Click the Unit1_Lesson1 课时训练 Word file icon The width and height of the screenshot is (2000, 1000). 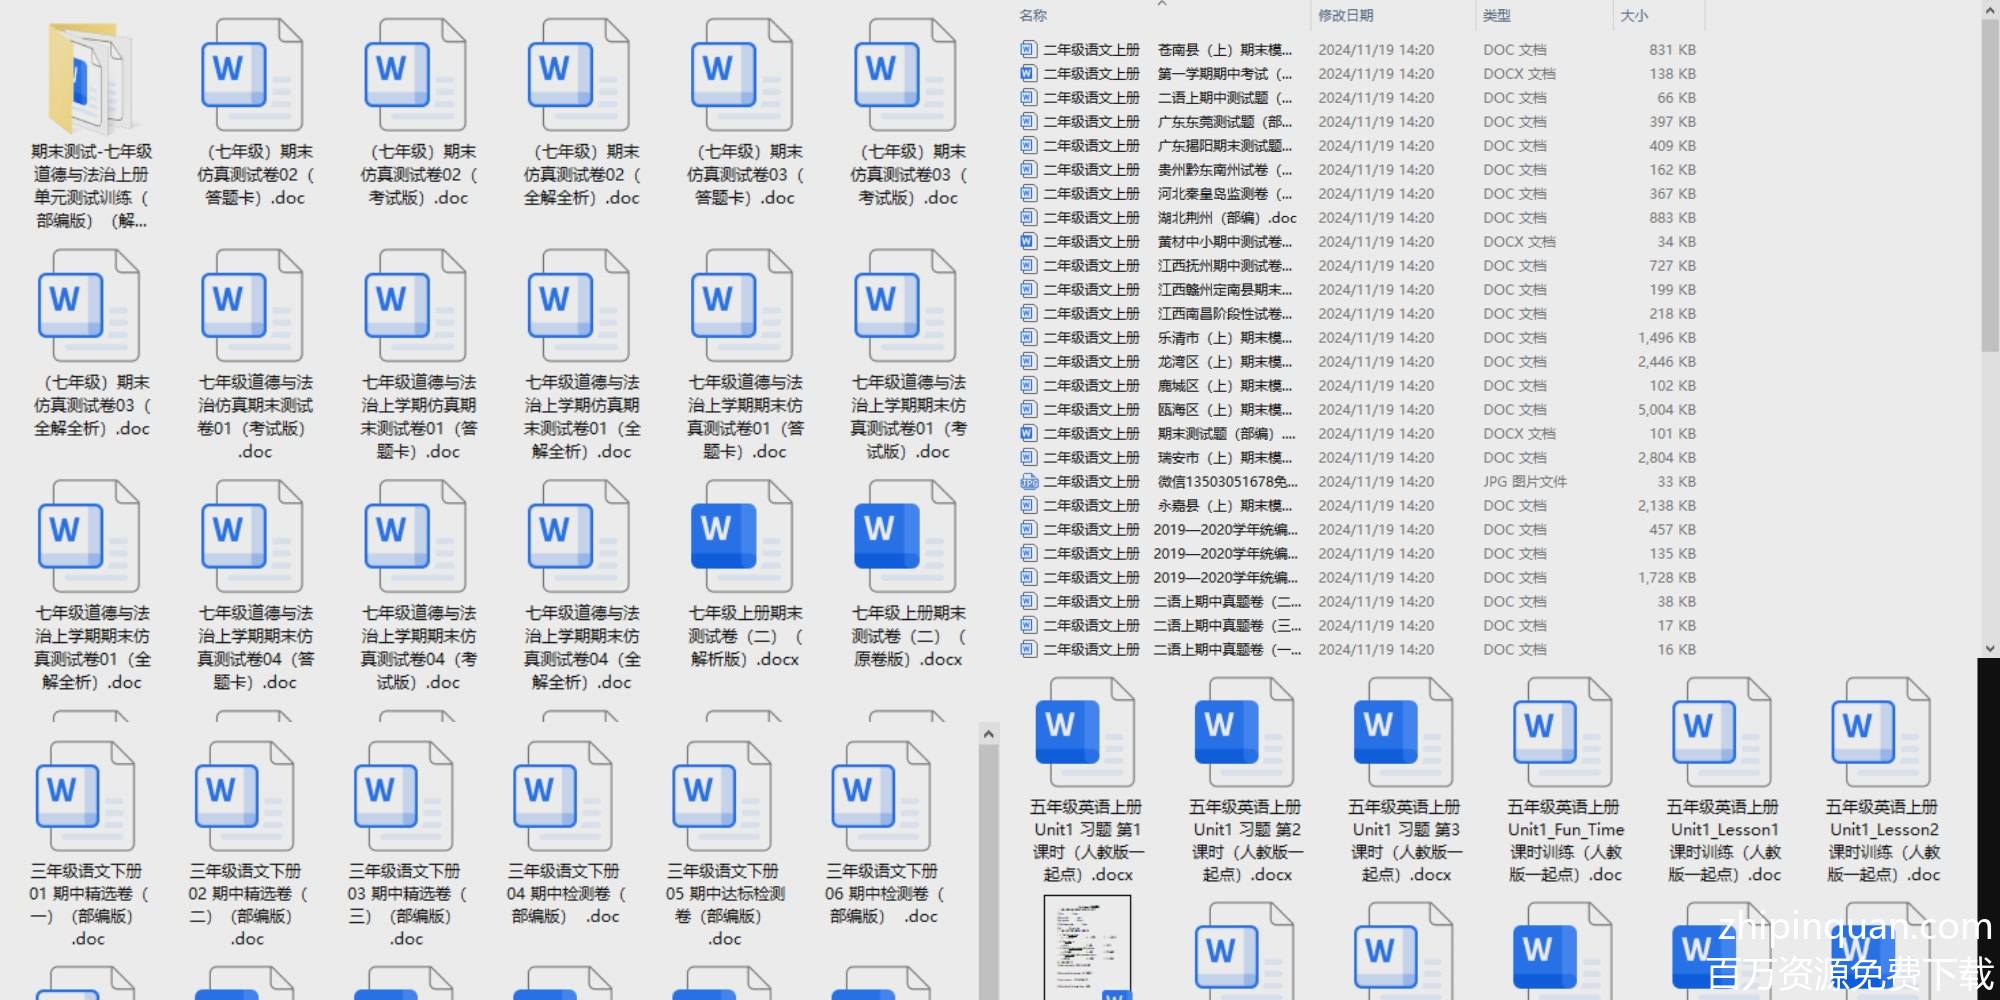1721,733
